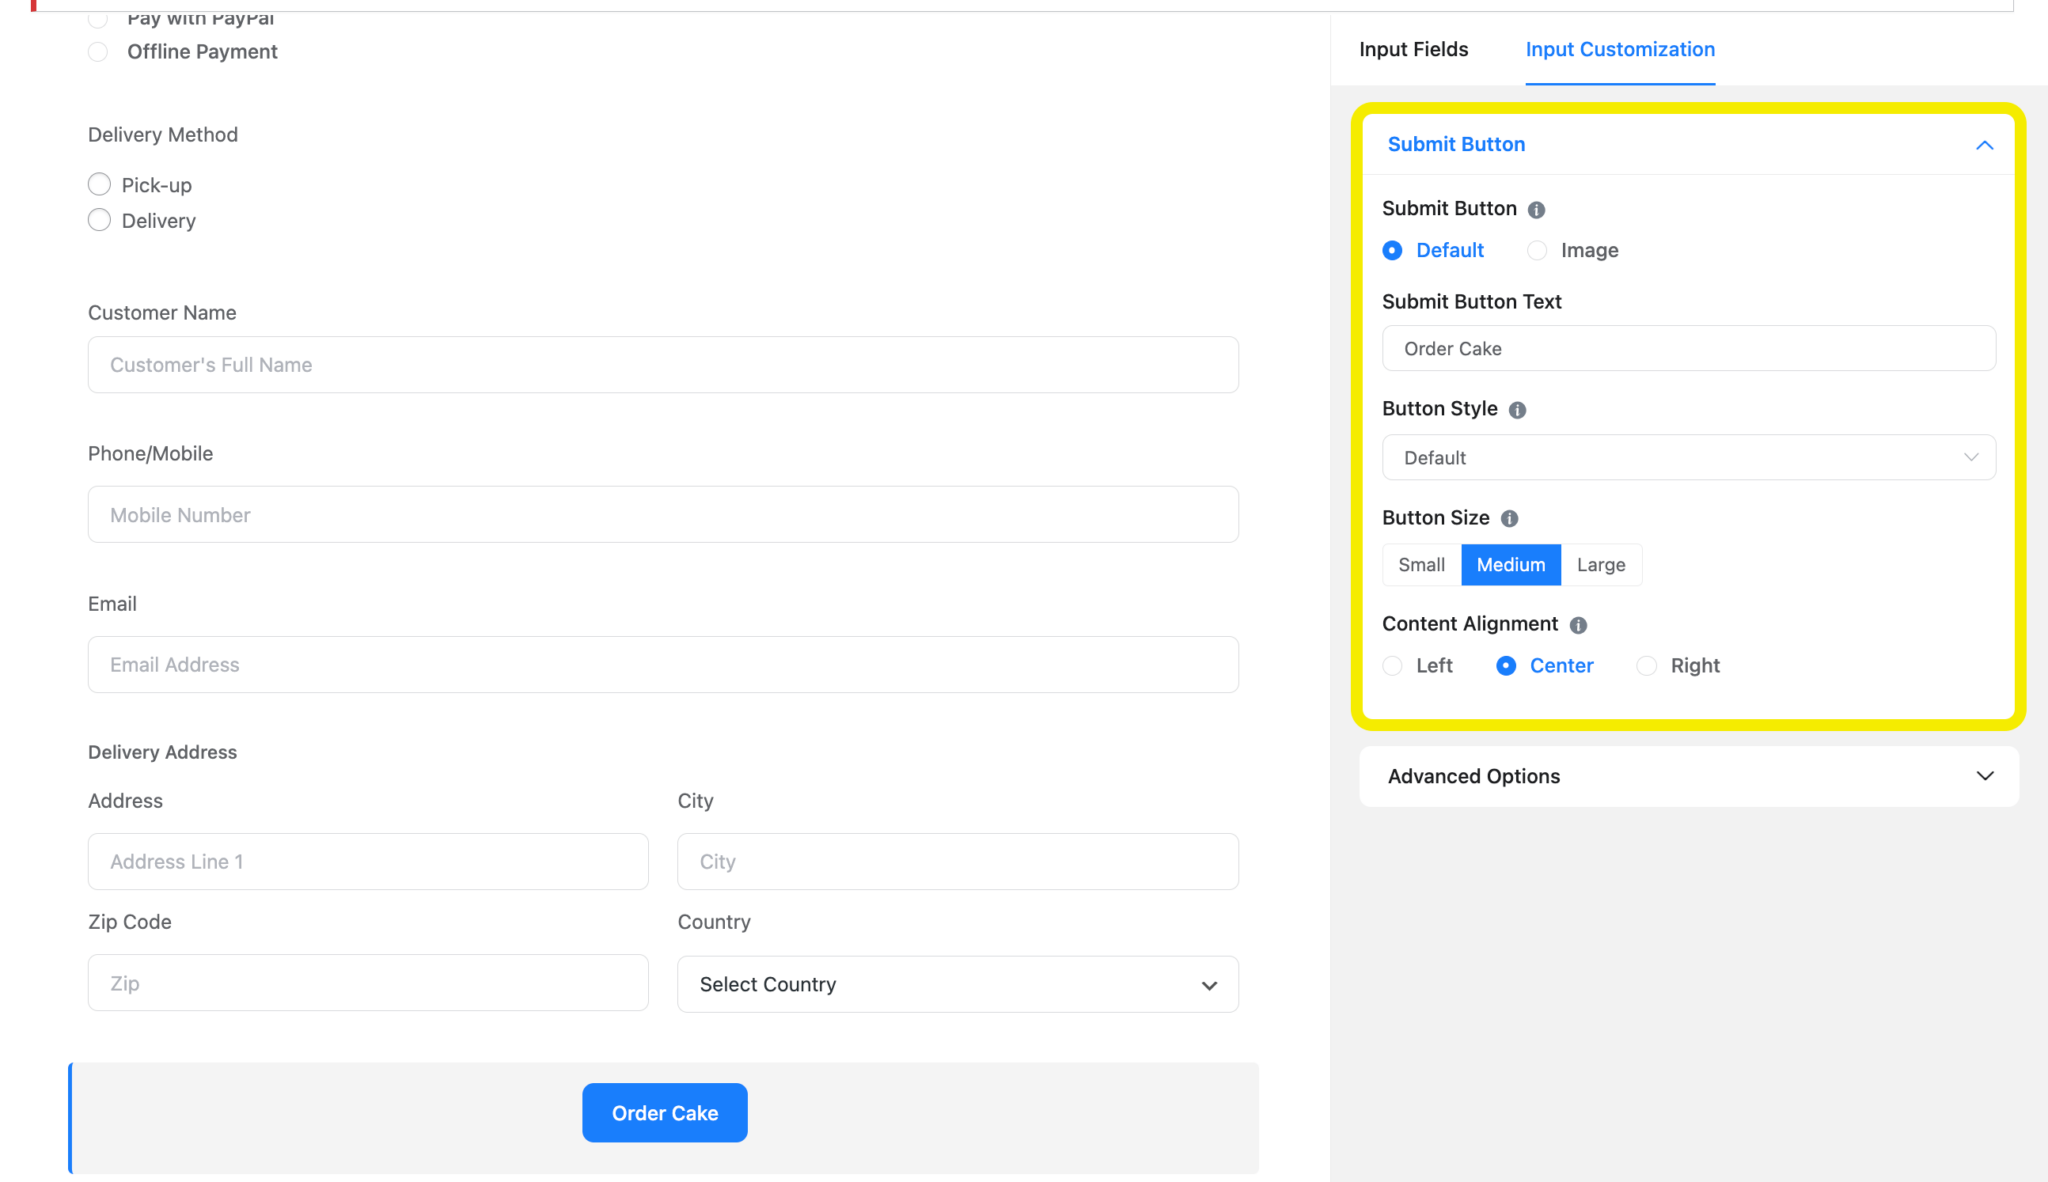Select the Pick-up delivery method
This screenshot has width=2048, height=1182.
pos(99,184)
